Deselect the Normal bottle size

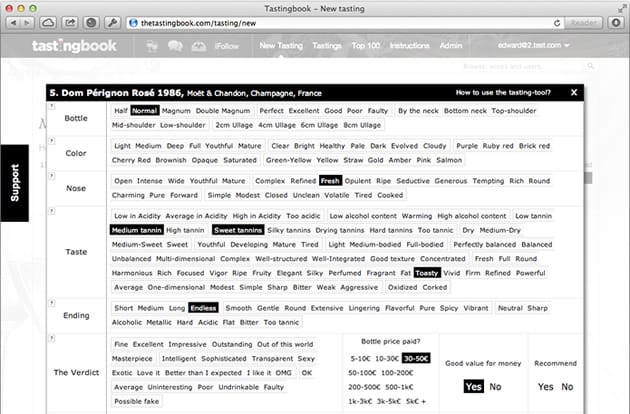tap(145, 111)
